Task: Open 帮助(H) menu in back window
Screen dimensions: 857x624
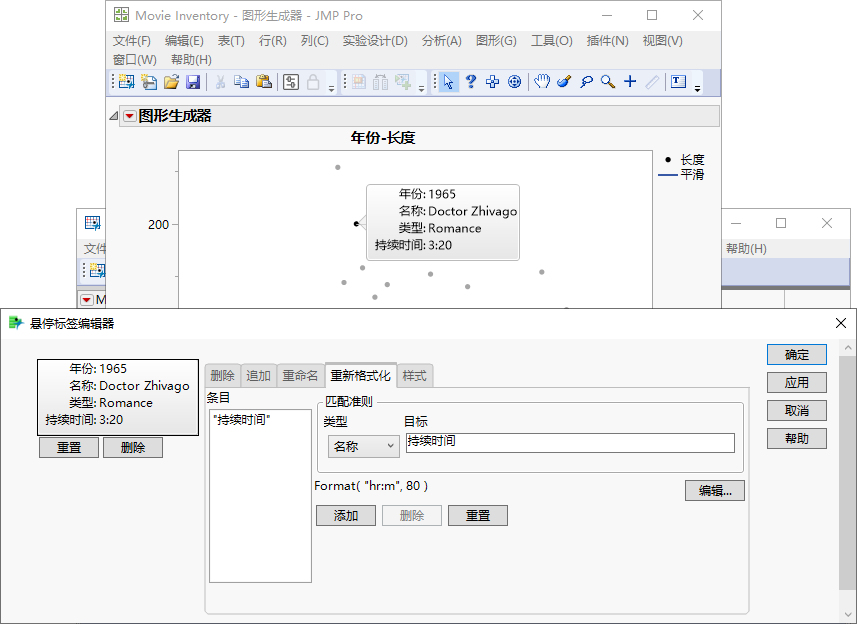Action: point(746,249)
